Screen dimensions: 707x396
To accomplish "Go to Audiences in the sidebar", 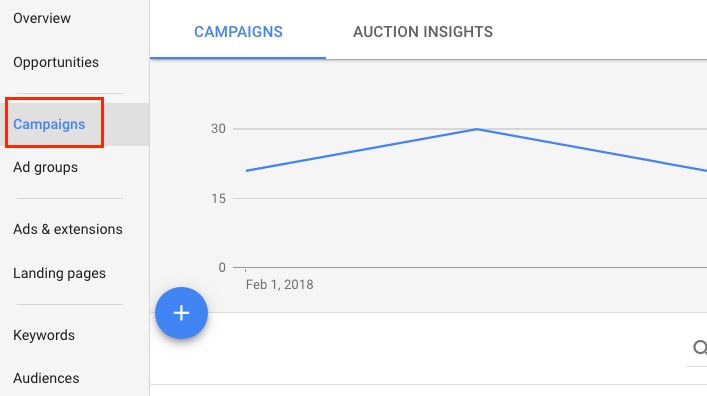I will click(x=46, y=378).
